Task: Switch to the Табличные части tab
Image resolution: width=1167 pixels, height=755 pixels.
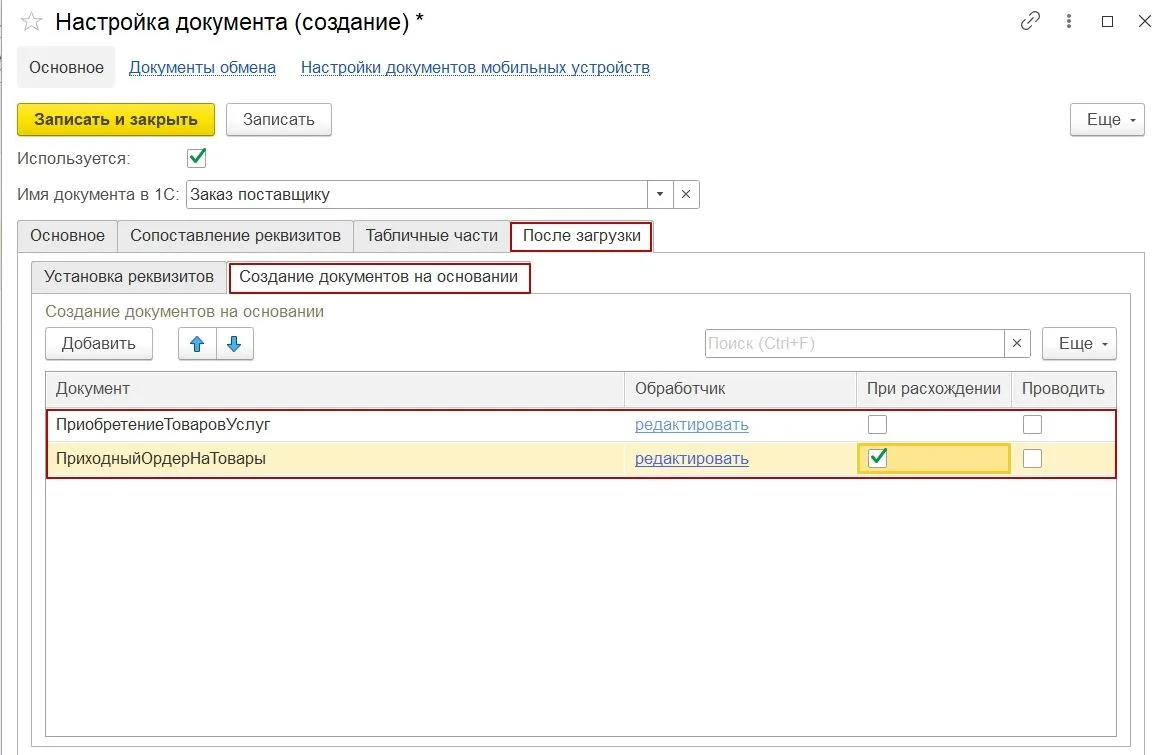Action: tap(430, 236)
